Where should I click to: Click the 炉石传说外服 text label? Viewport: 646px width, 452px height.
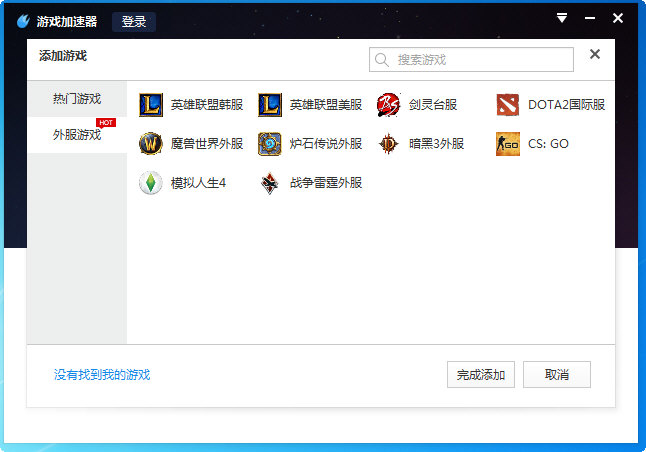[326, 144]
